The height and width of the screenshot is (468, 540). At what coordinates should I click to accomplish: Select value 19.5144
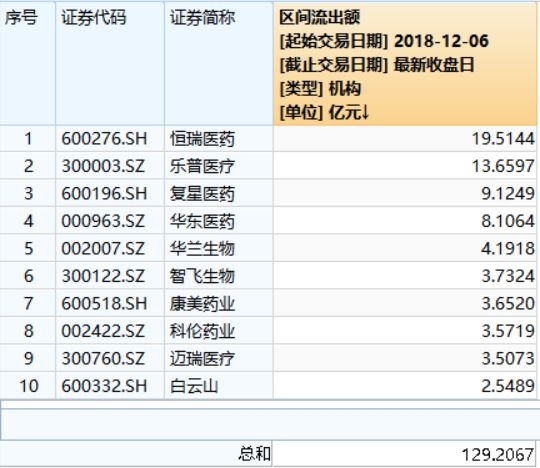(503, 139)
